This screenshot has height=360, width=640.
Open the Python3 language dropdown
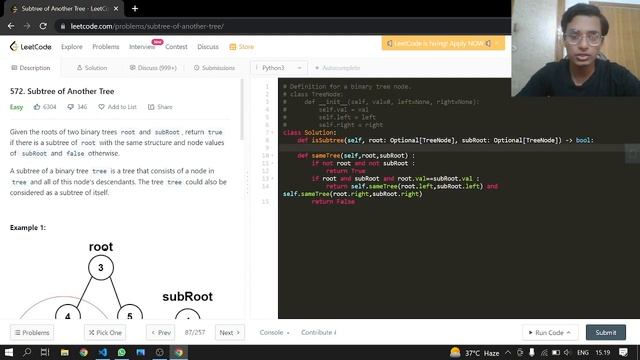coord(279,68)
